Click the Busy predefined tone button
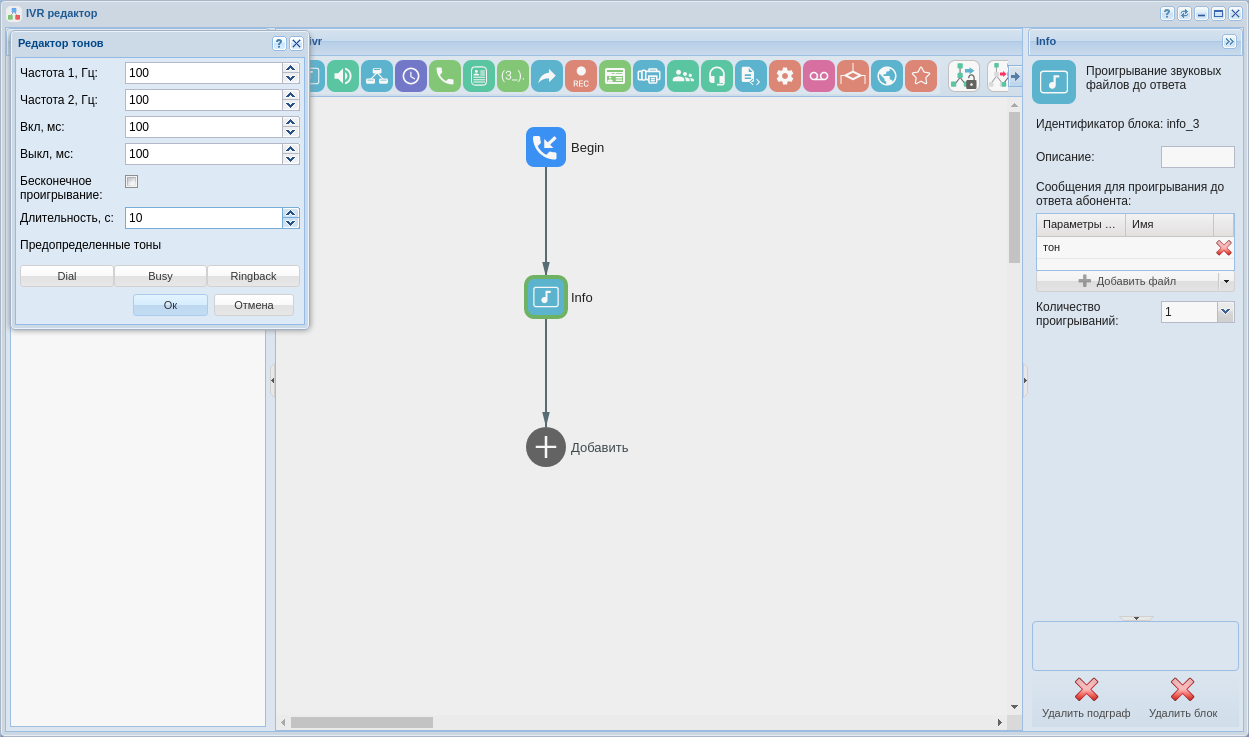 tap(160, 276)
